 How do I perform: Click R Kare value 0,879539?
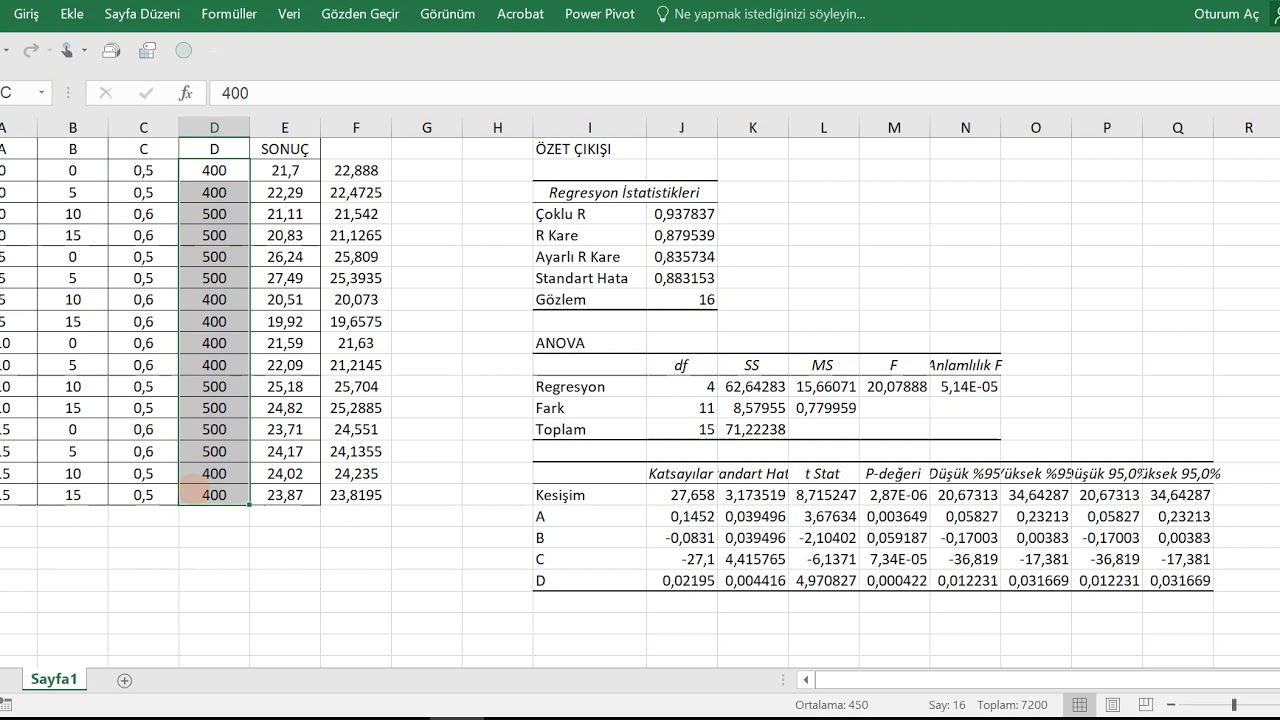[682, 235]
